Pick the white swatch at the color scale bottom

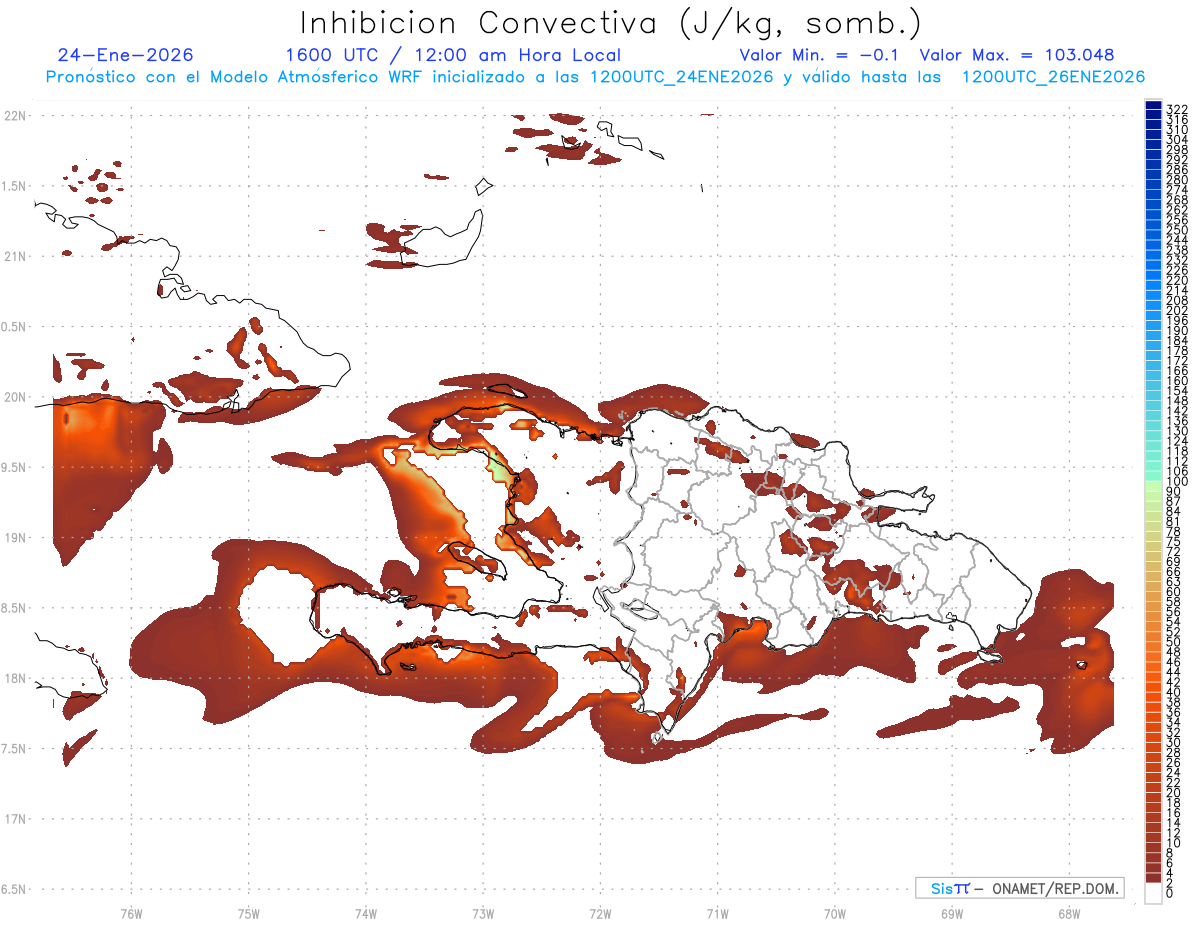tap(1153, 894)
